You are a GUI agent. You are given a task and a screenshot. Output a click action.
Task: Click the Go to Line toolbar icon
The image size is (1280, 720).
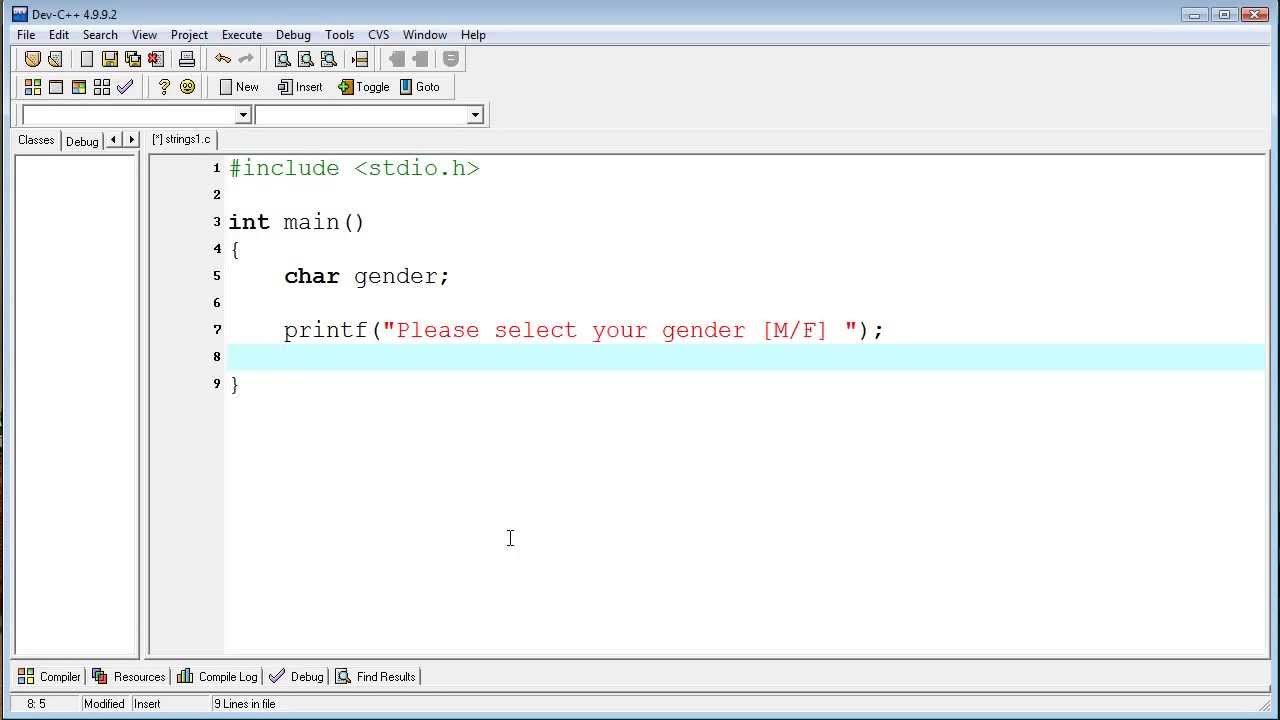tap(360, 59)
